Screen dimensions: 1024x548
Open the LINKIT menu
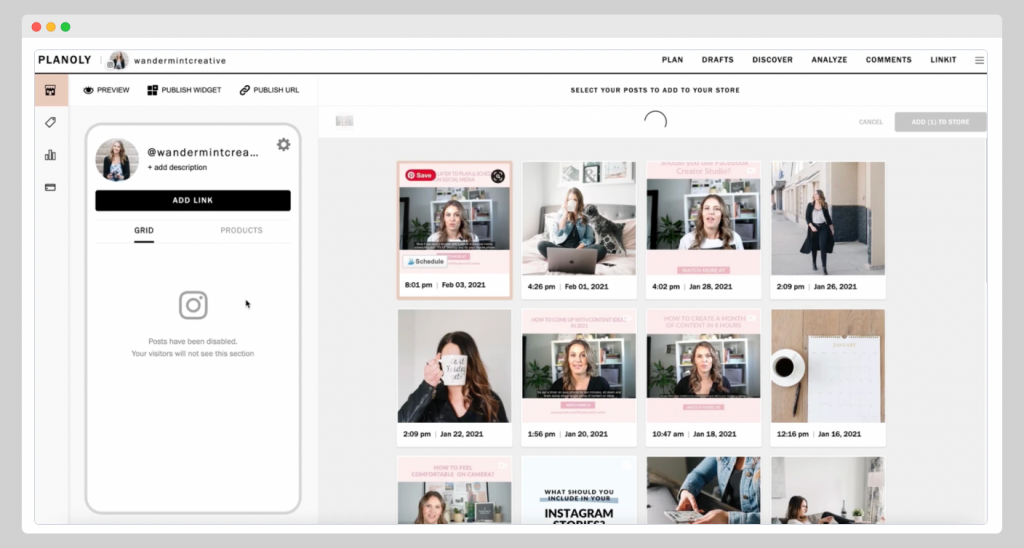tap(943, 59)
